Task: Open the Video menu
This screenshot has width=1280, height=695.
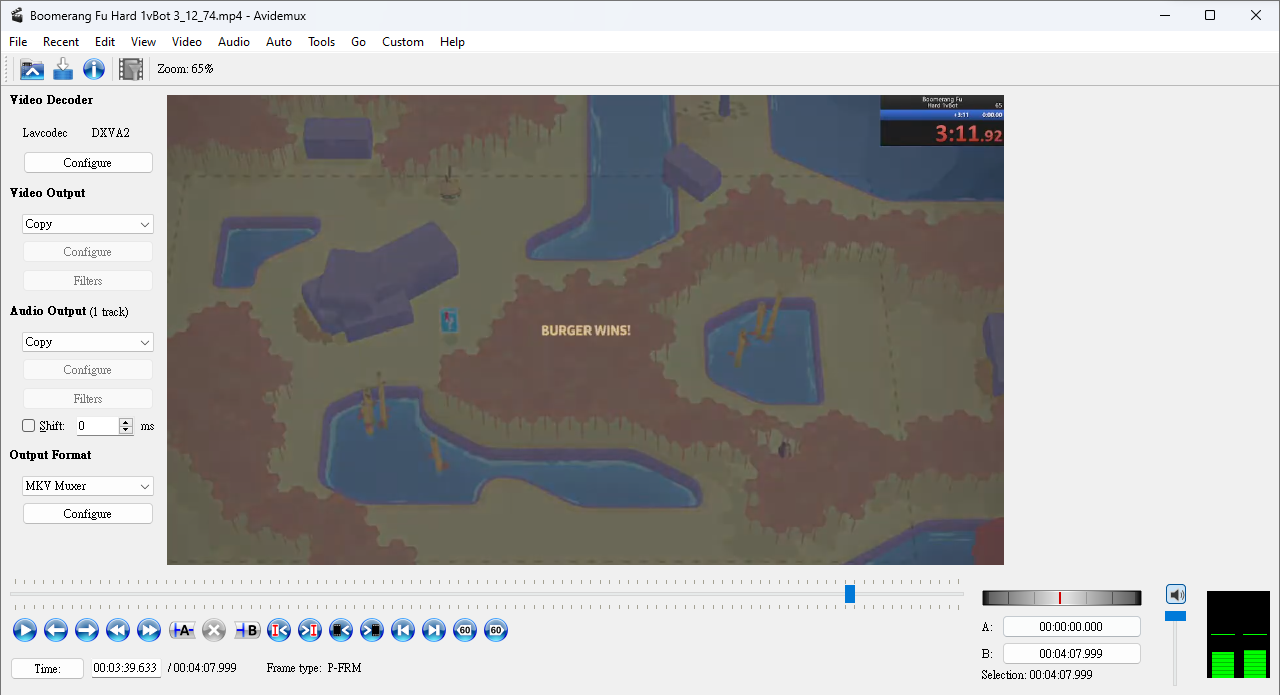Action: pos(187,42)
